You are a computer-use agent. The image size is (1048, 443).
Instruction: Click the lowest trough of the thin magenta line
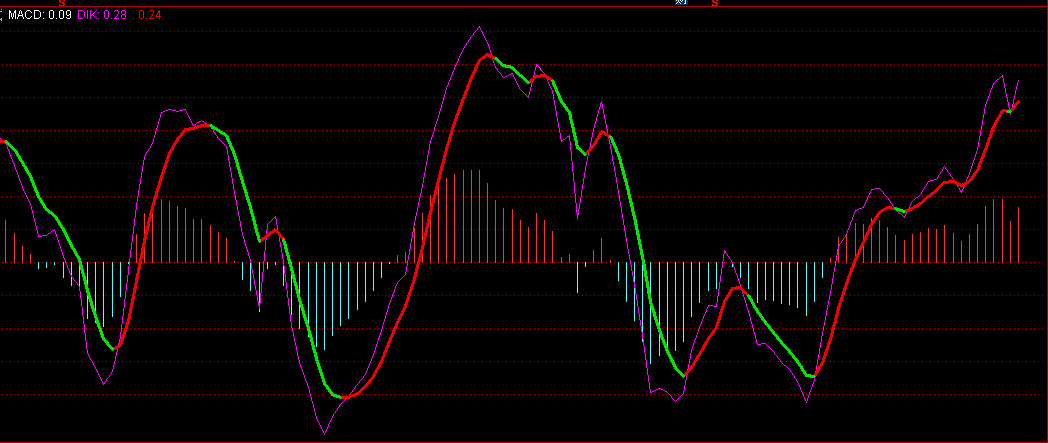(x=325, y=434)
